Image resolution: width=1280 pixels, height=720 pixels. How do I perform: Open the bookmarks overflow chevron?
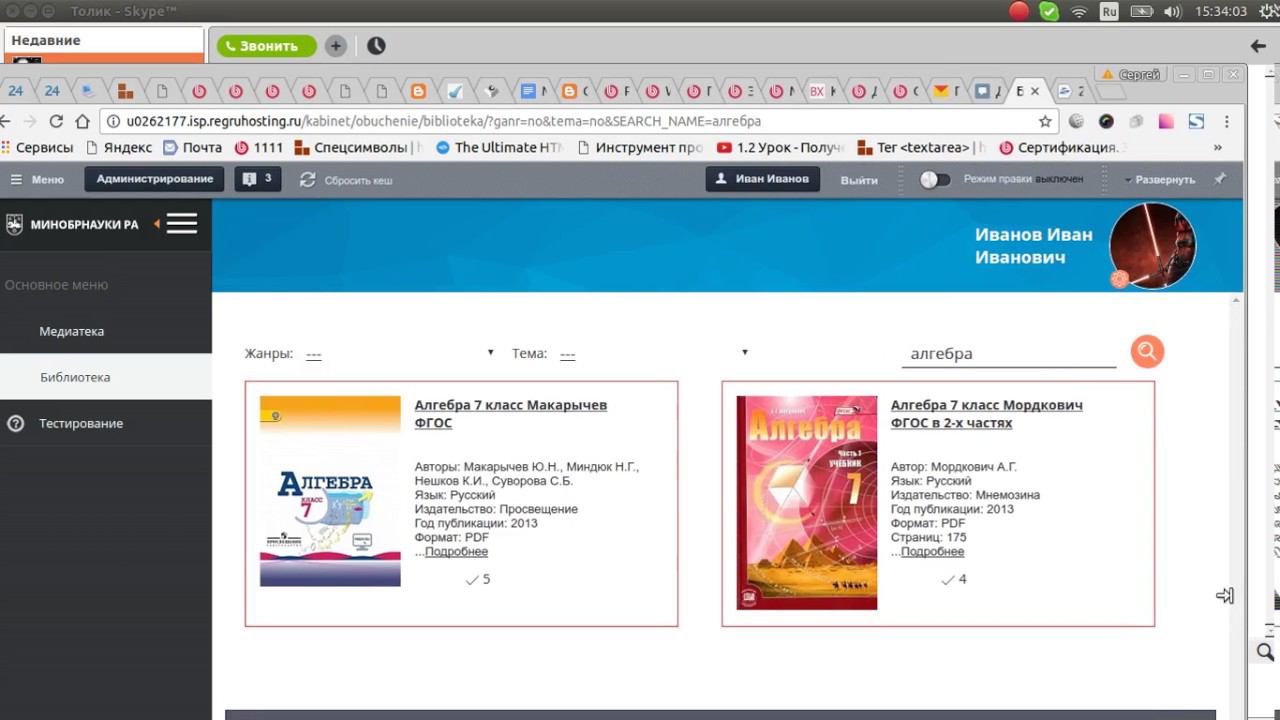click(x=1217, y=147)
